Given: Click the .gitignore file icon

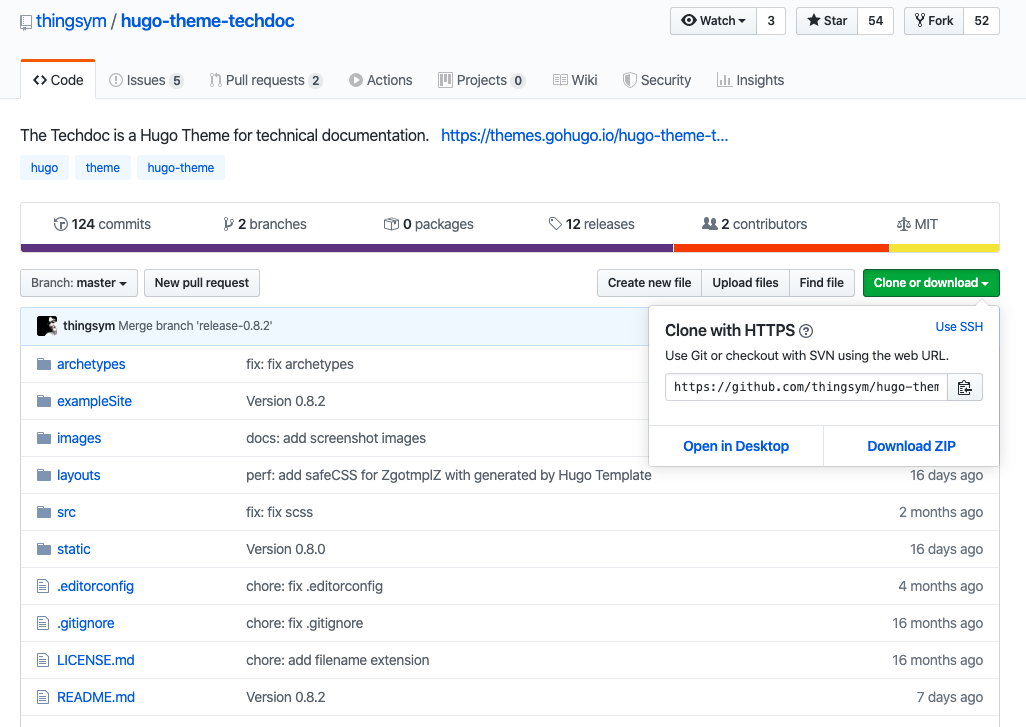Looking at the screenshot, I should (x=43, y=623).
